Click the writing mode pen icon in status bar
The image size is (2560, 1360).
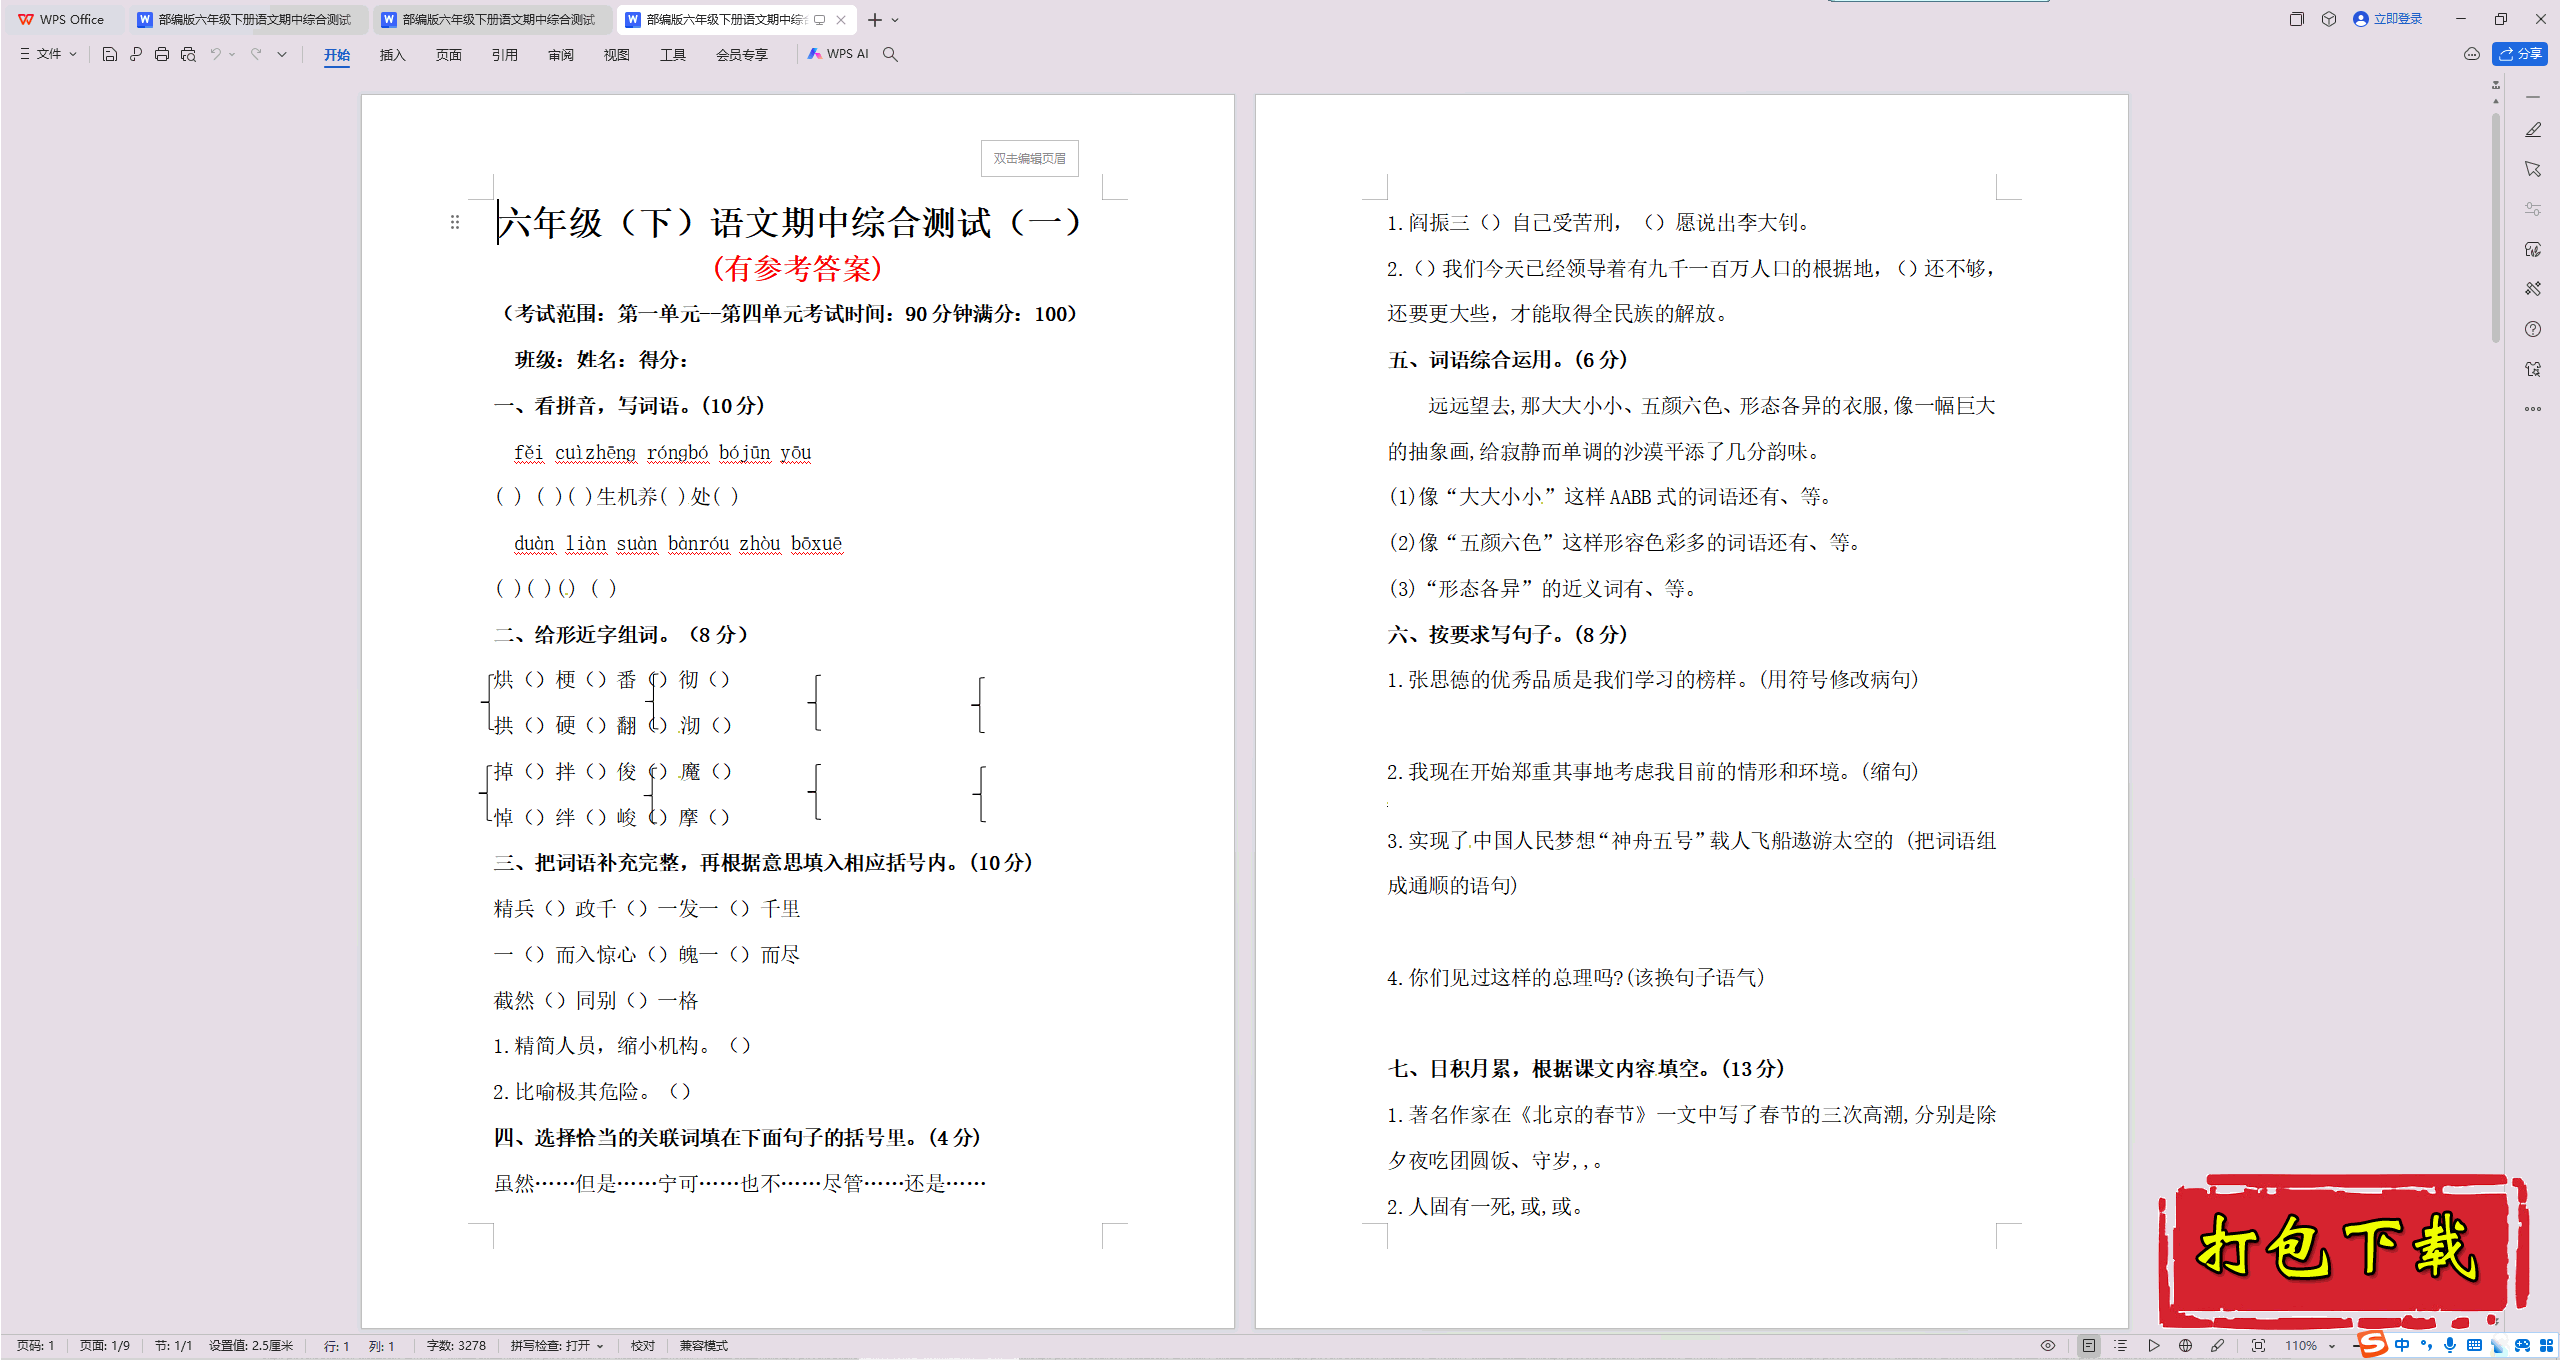tap(2218, 1346)
